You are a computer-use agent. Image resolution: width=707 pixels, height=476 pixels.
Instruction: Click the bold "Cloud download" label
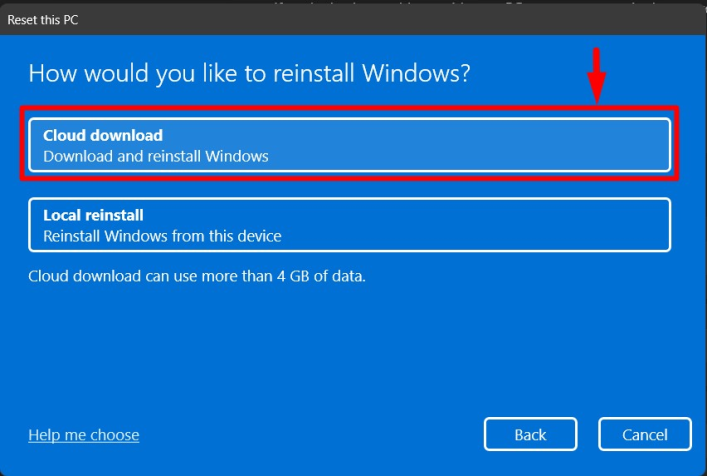pos(103,135)
